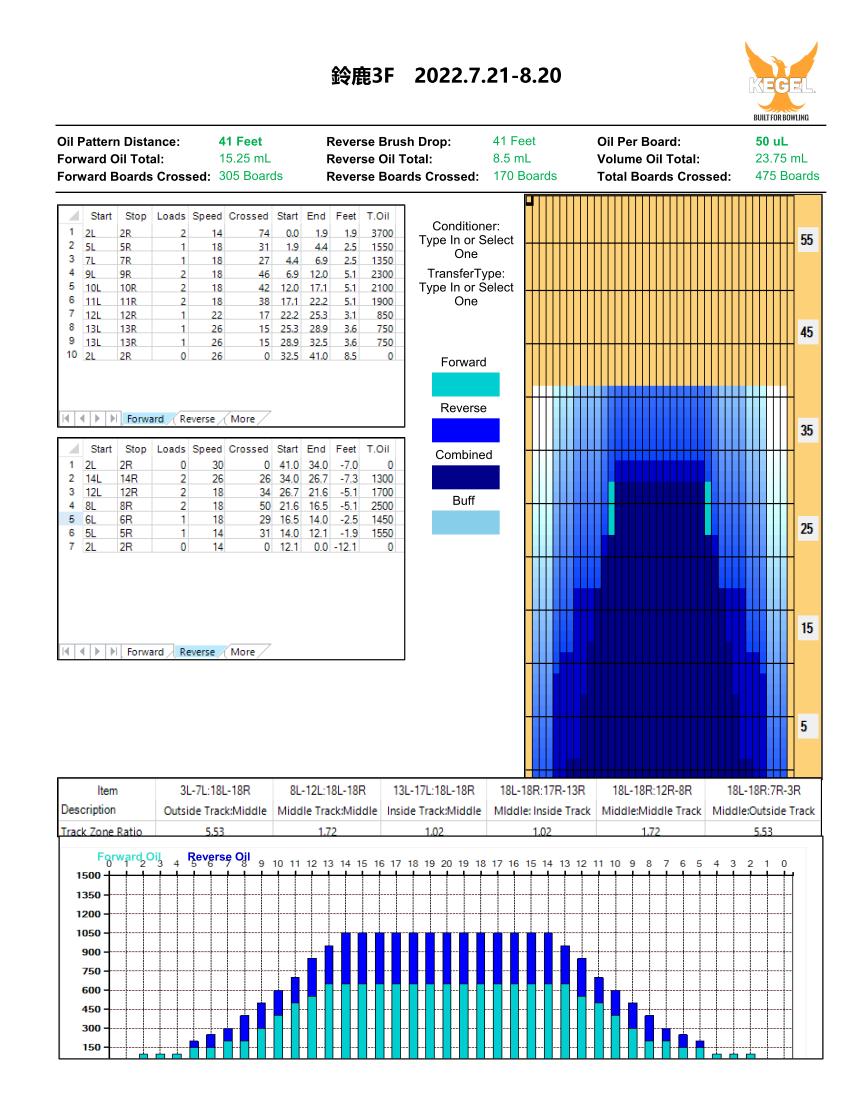Click the page title '鈴鹿3F 2022.7.21-8.20'
This screenshot has height=1100, width=850.
446,75
